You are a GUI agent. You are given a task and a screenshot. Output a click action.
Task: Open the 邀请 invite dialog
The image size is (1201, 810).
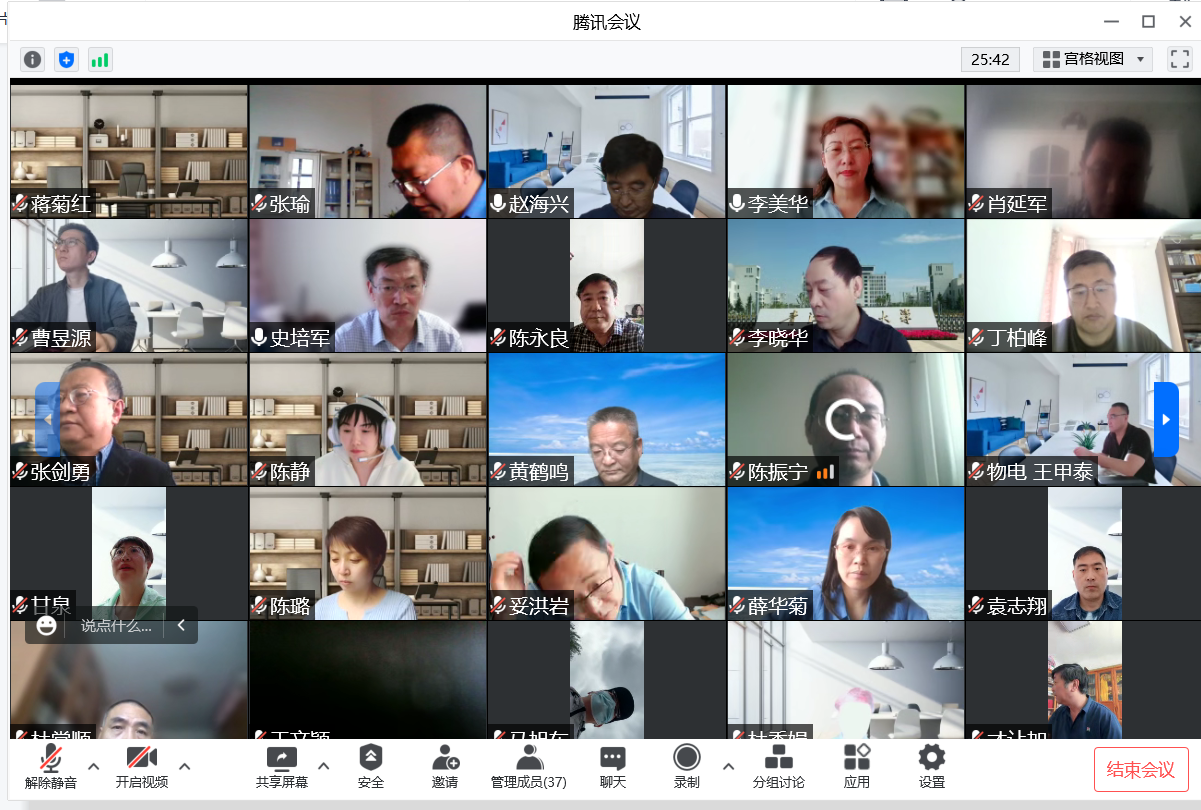tap(445, 767)
